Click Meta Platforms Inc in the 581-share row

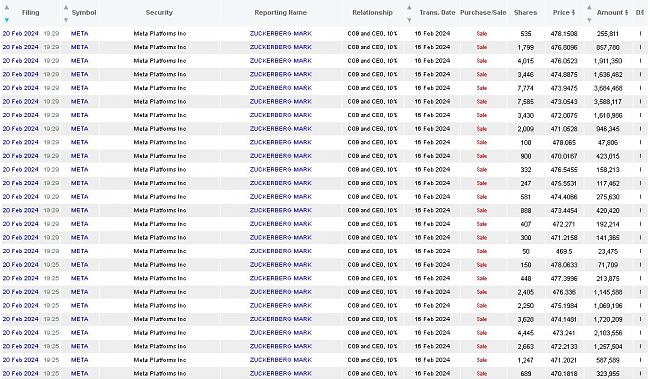(x=160, y=197)
